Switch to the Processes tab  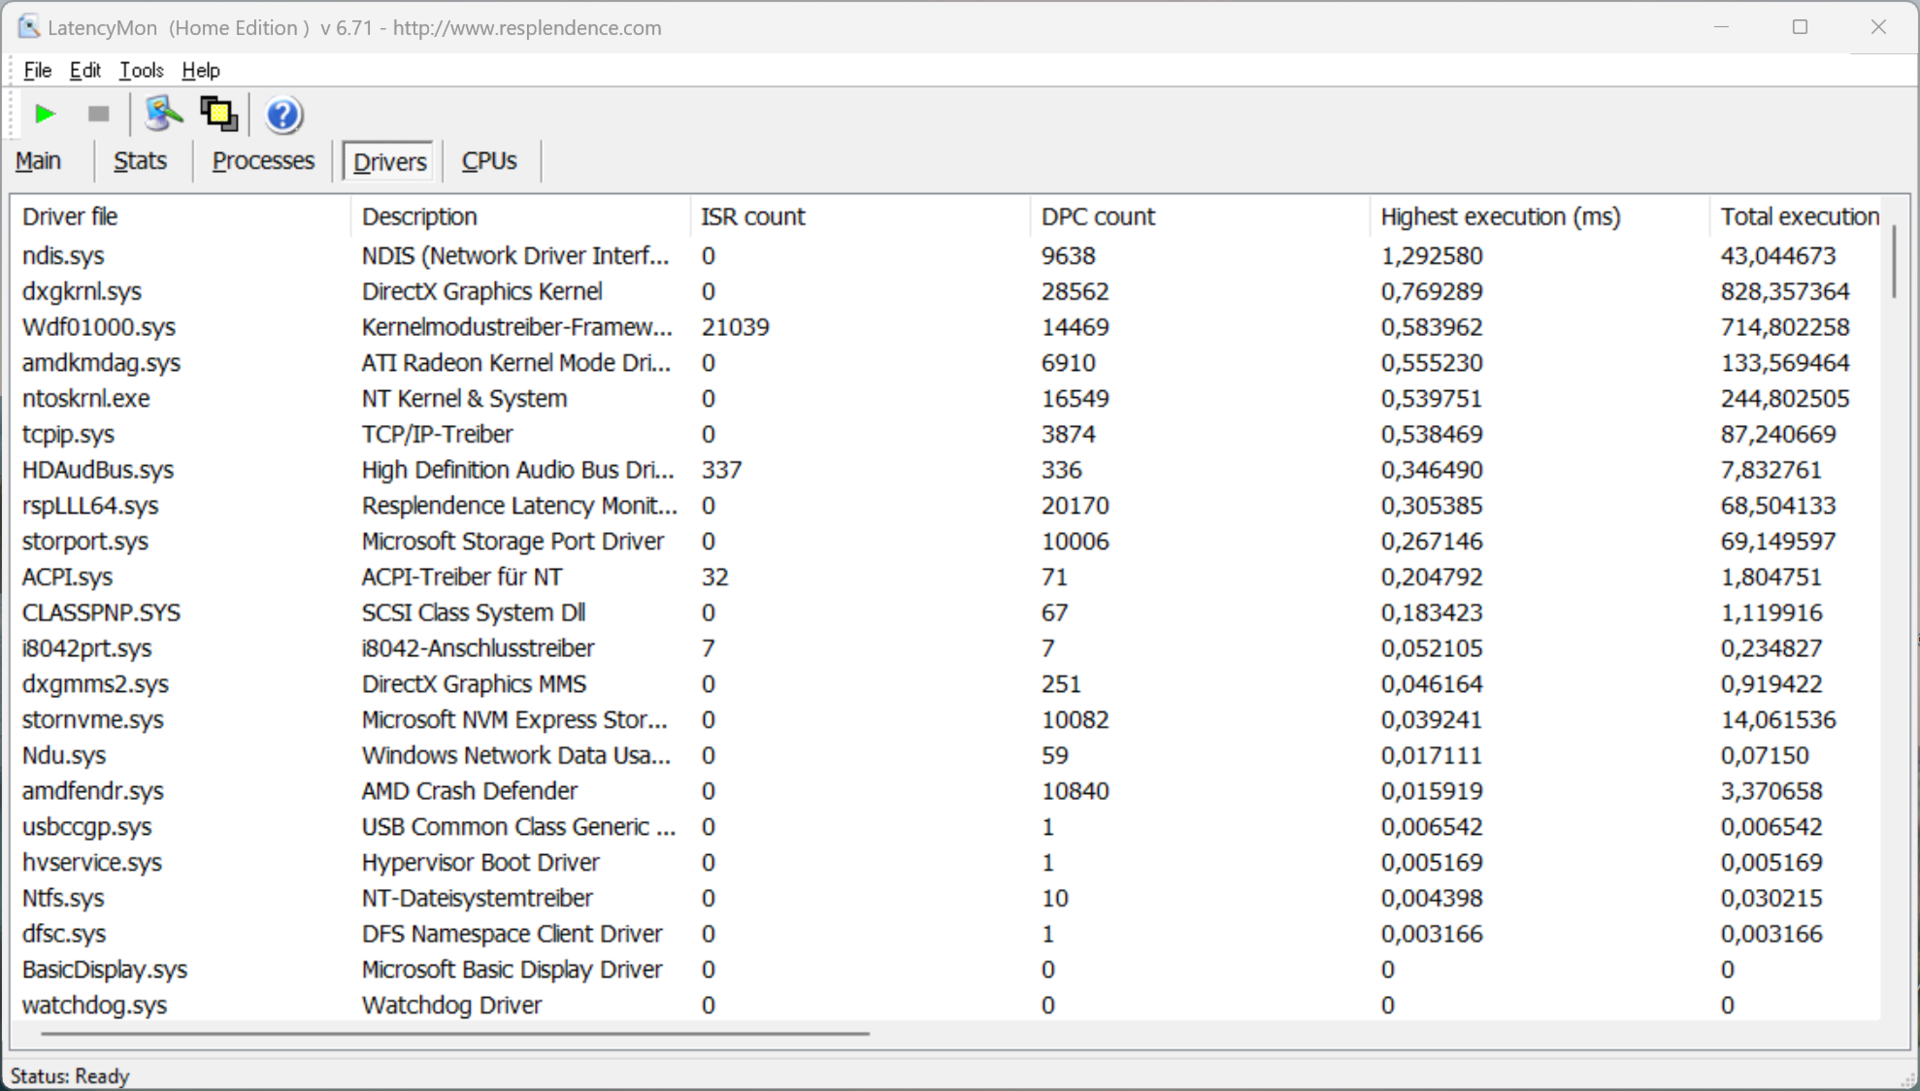(x=263, y=161)
